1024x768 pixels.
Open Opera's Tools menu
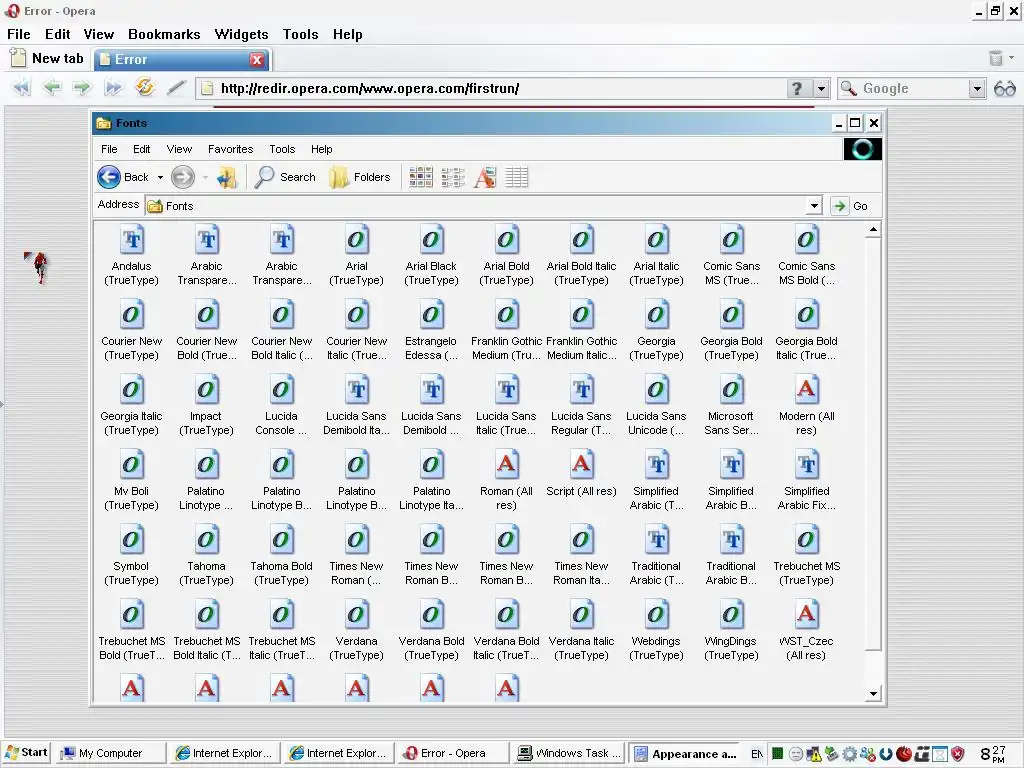coord(300,34)
